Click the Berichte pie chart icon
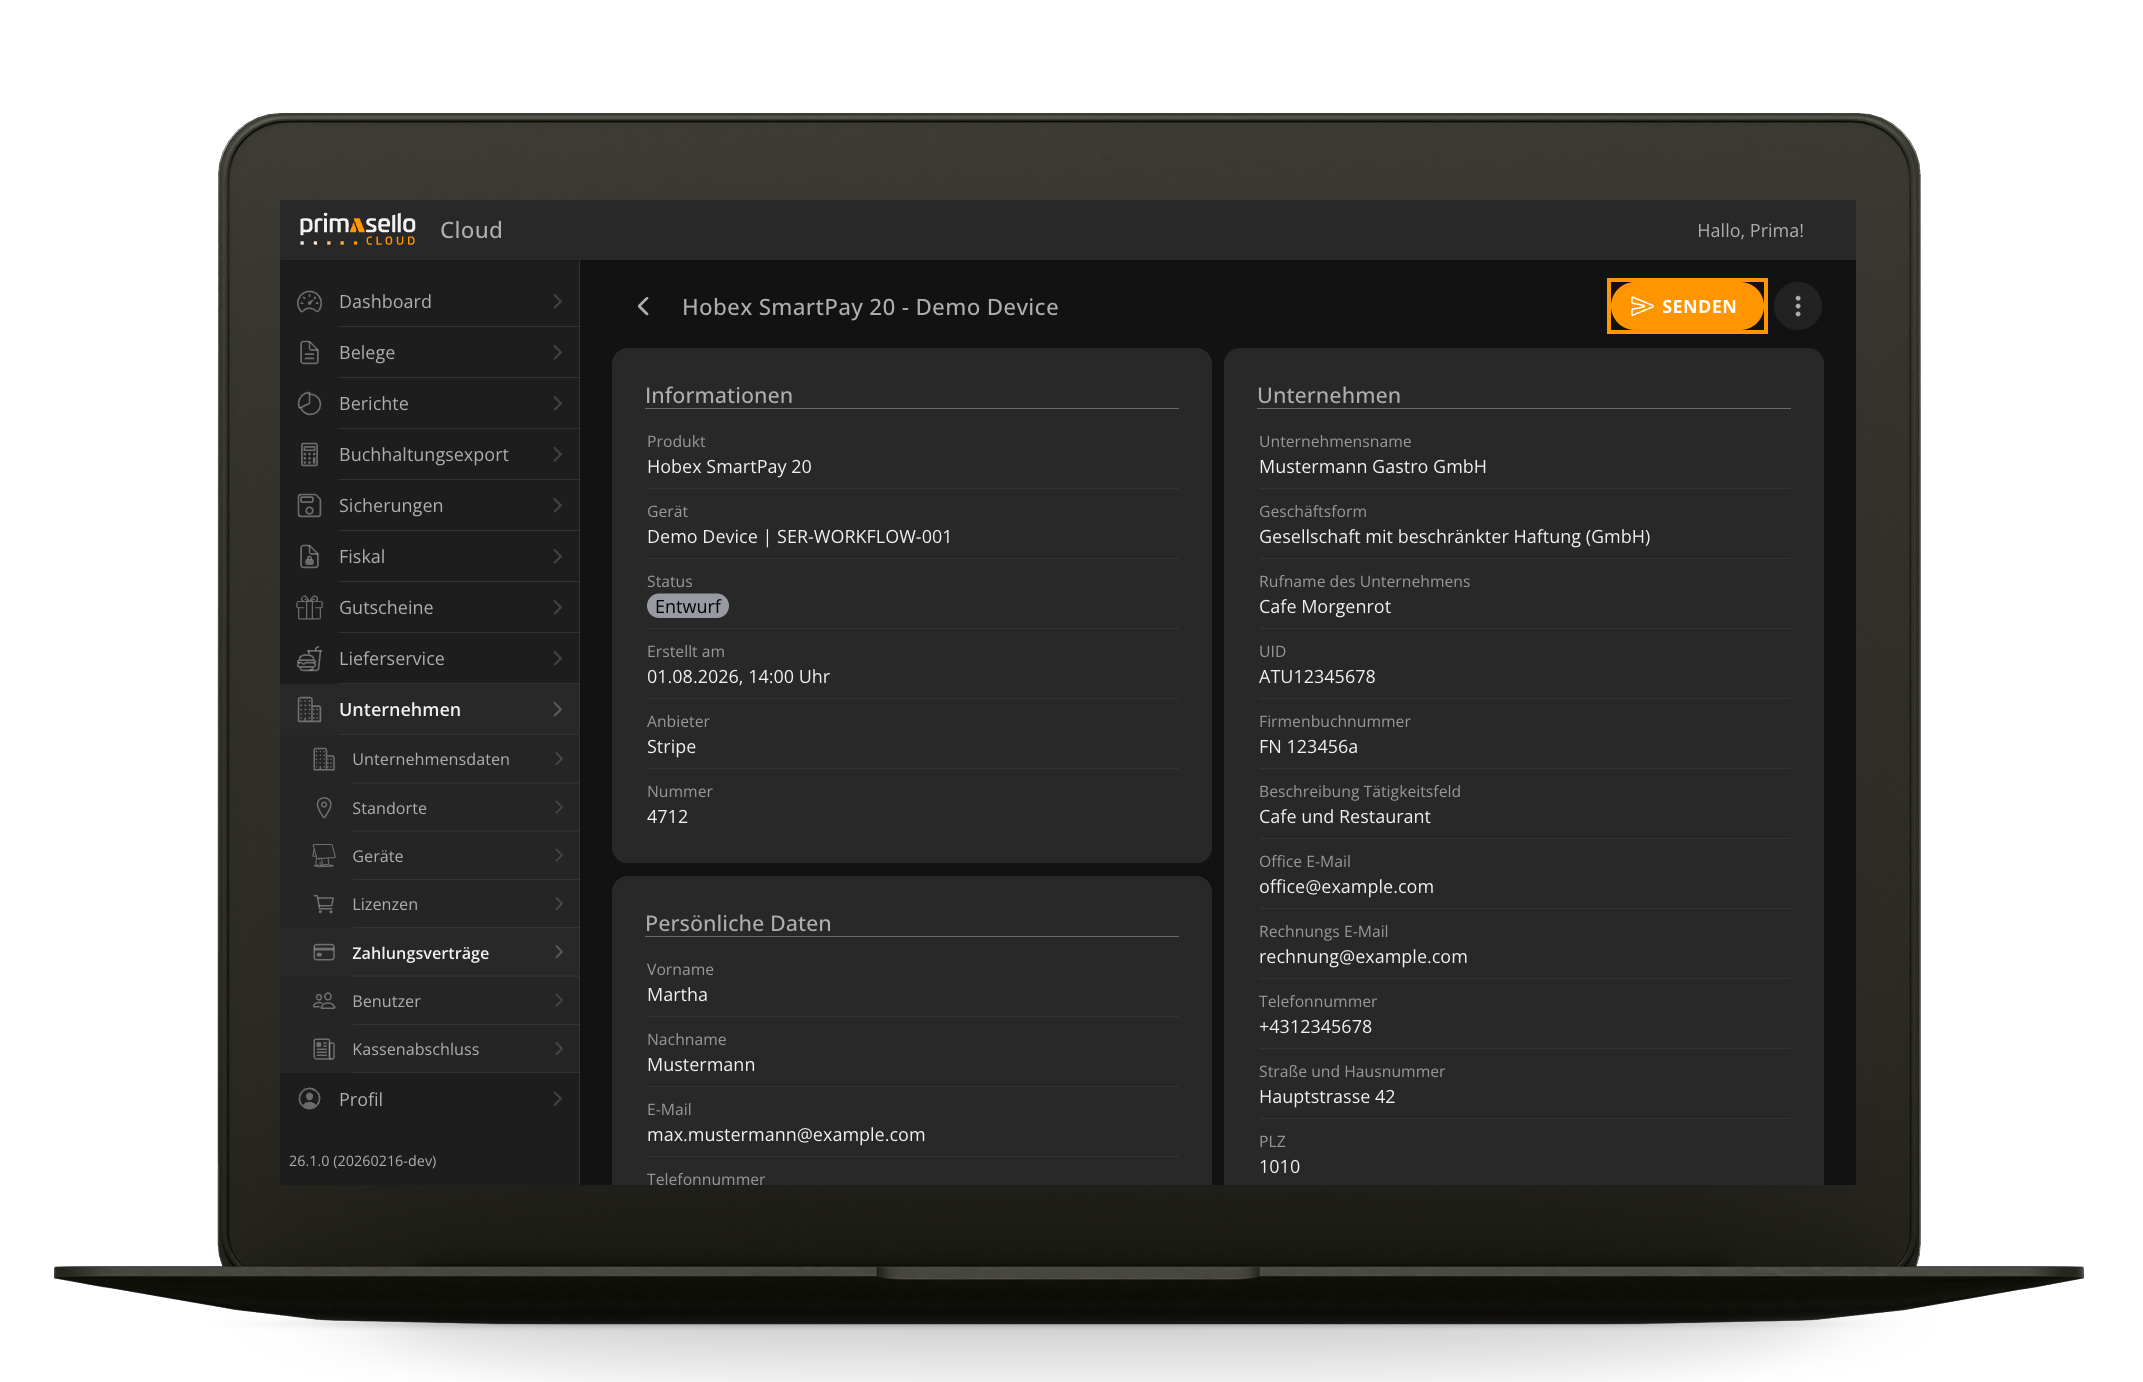 click(x=310, y=403)
